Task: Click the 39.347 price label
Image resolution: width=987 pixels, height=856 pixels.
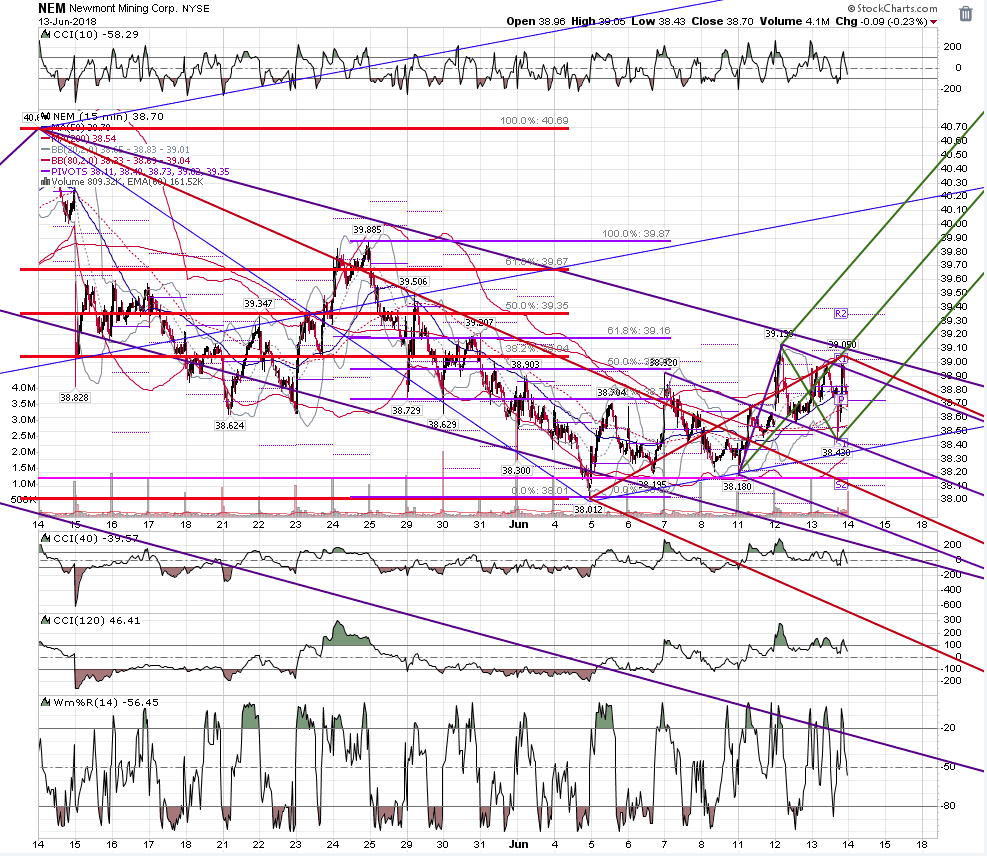Action: tap(258, 303)
